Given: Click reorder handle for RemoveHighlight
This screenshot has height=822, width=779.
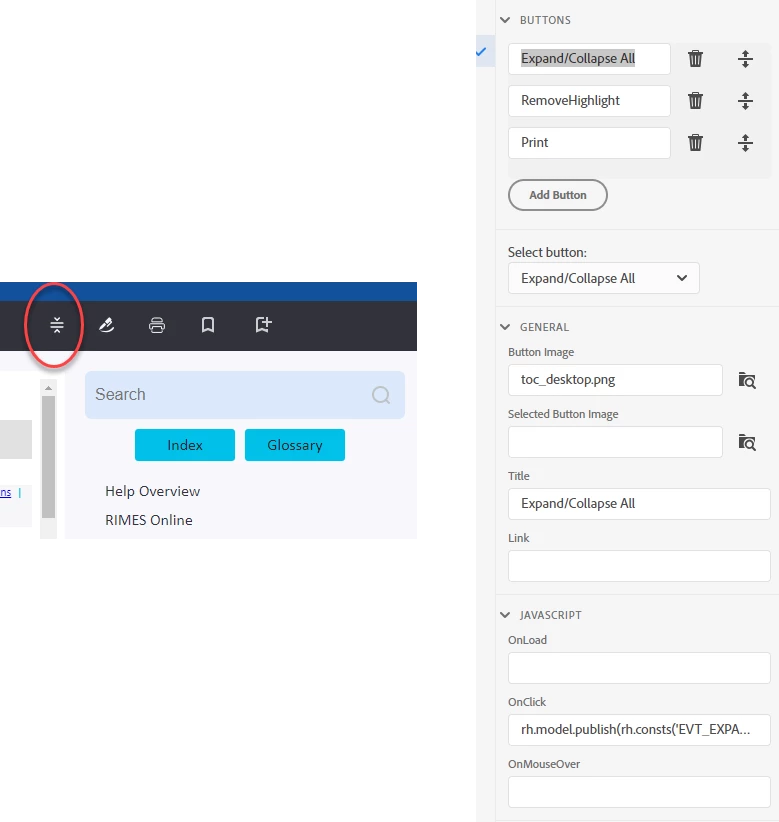Looking at the screenshot, I should pyautogui.click(x=745, y=101).
